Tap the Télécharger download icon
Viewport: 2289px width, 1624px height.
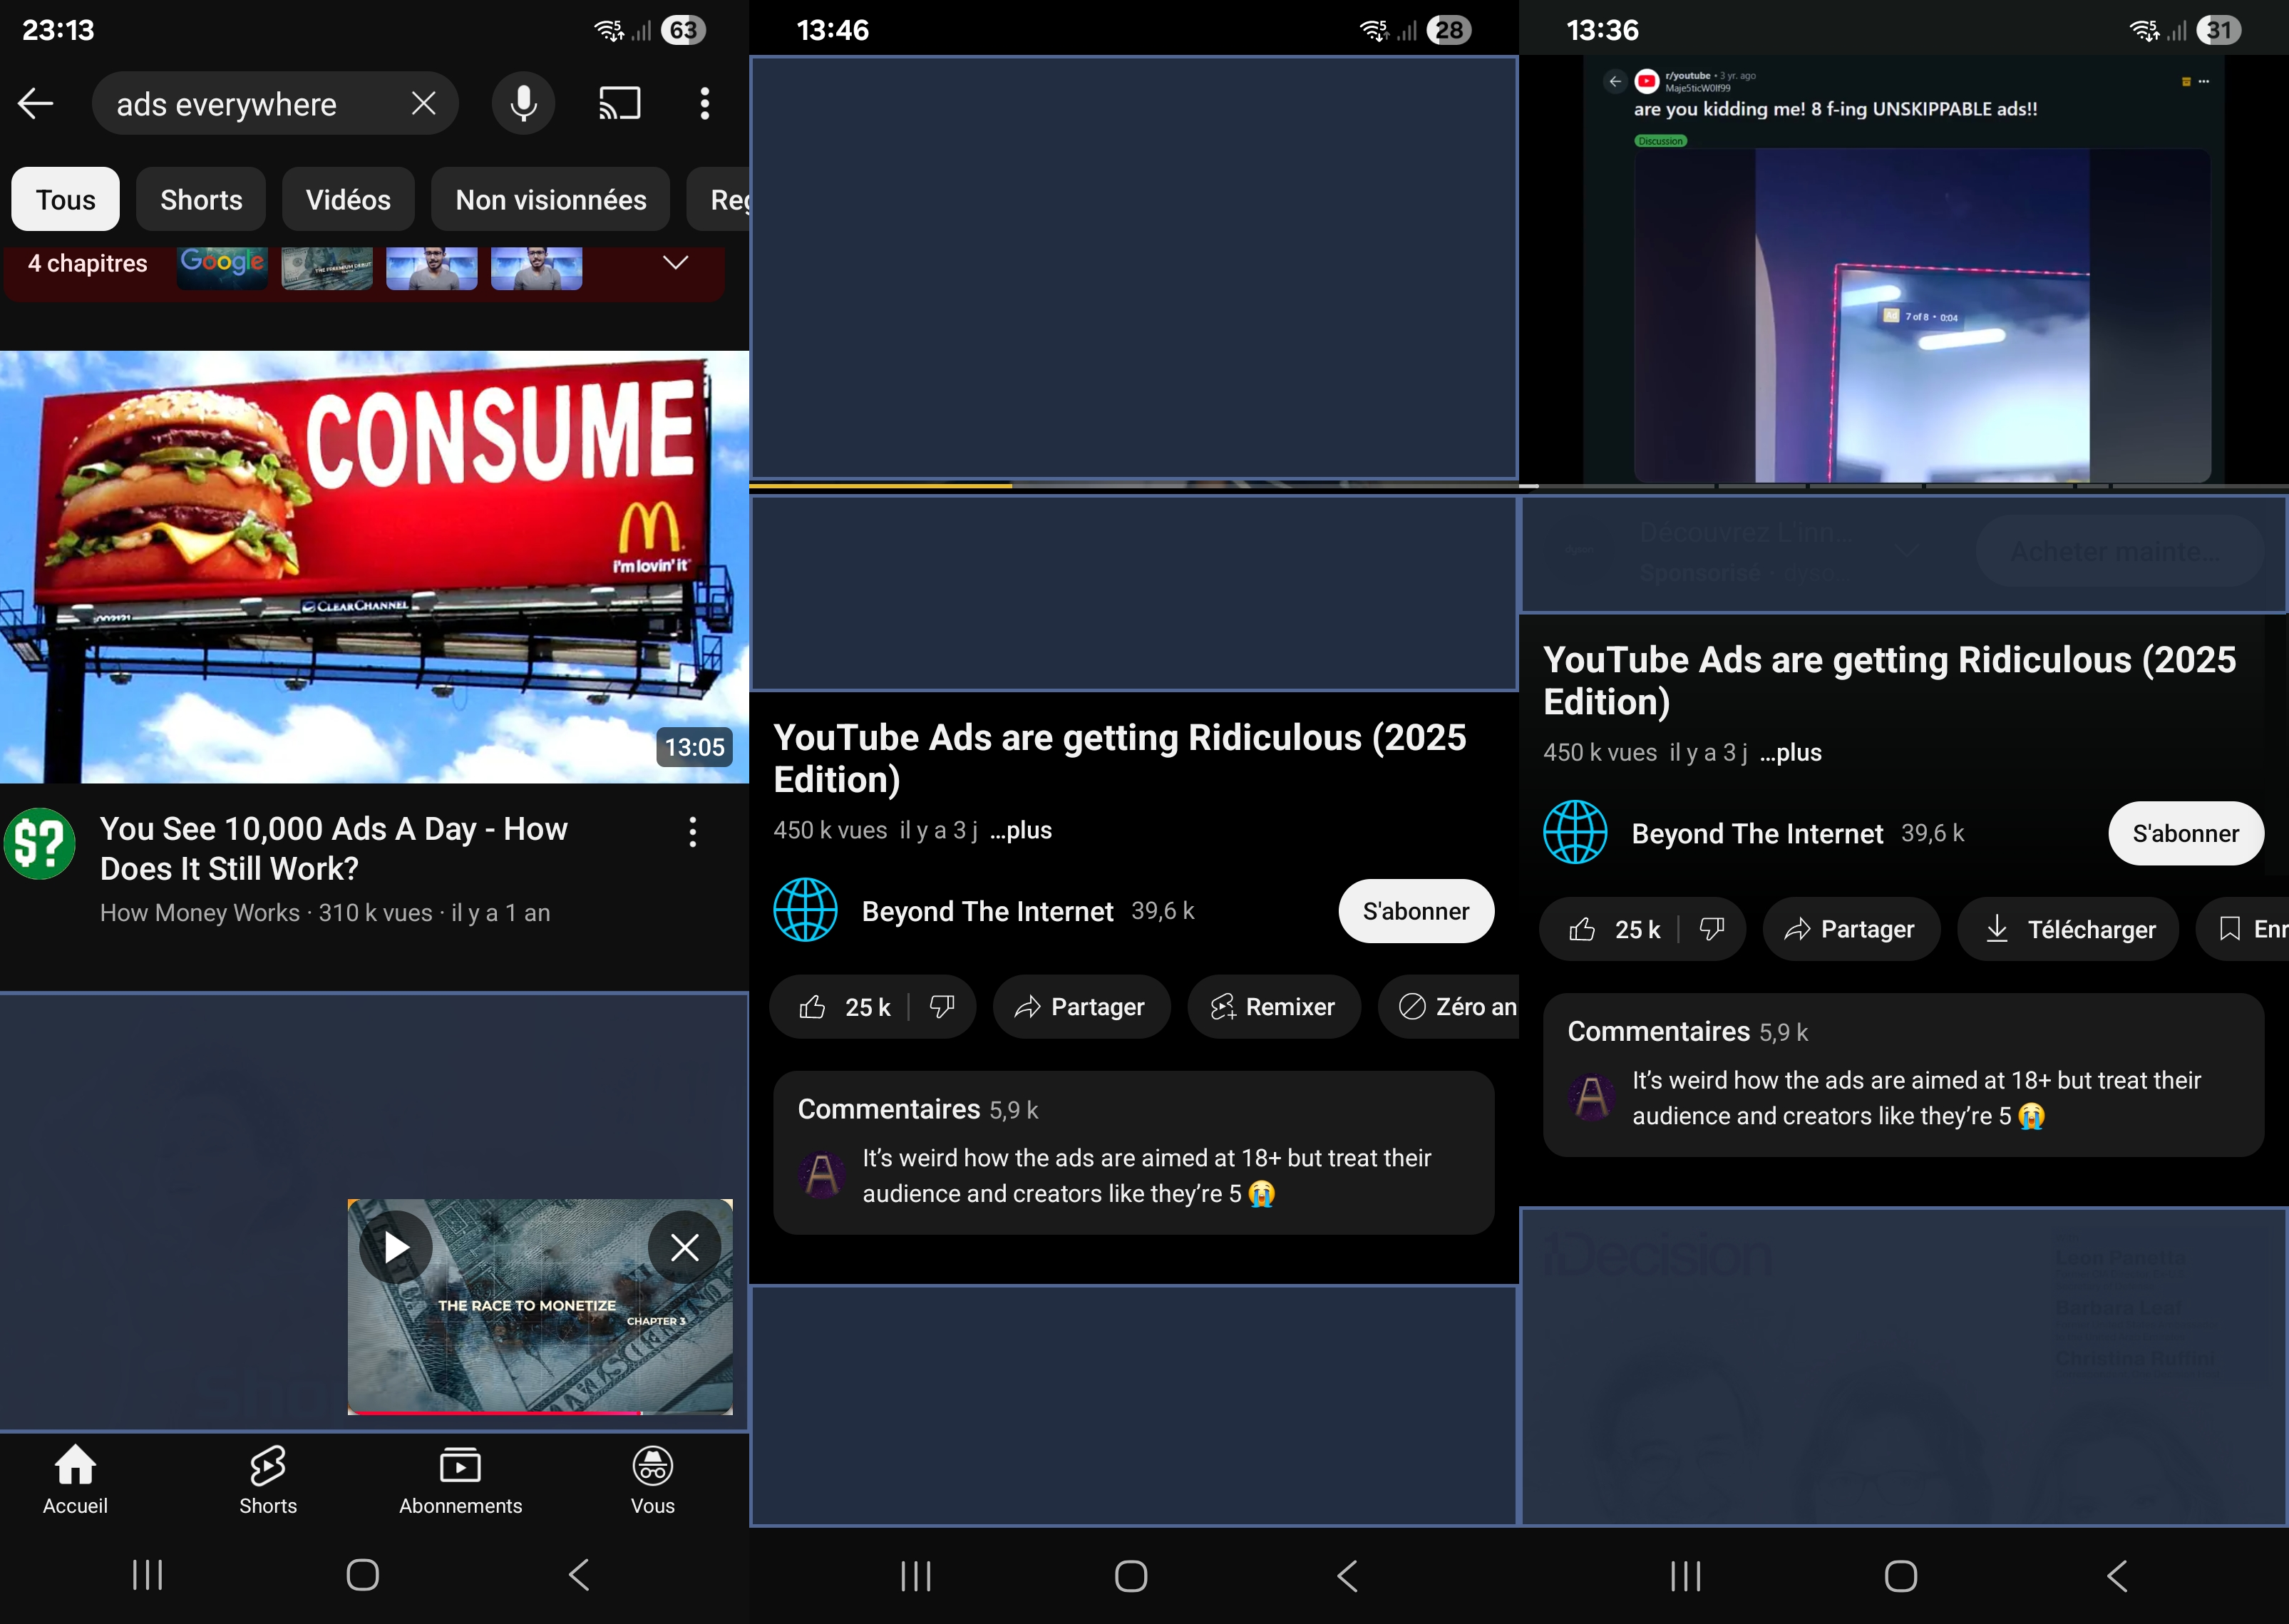2067,929
